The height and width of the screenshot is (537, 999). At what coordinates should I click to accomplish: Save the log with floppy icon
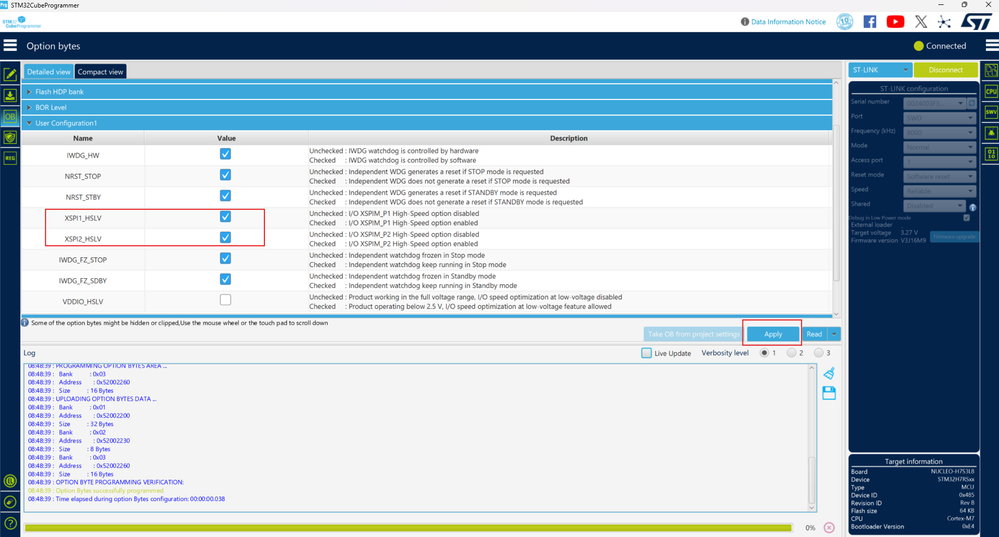829,393
